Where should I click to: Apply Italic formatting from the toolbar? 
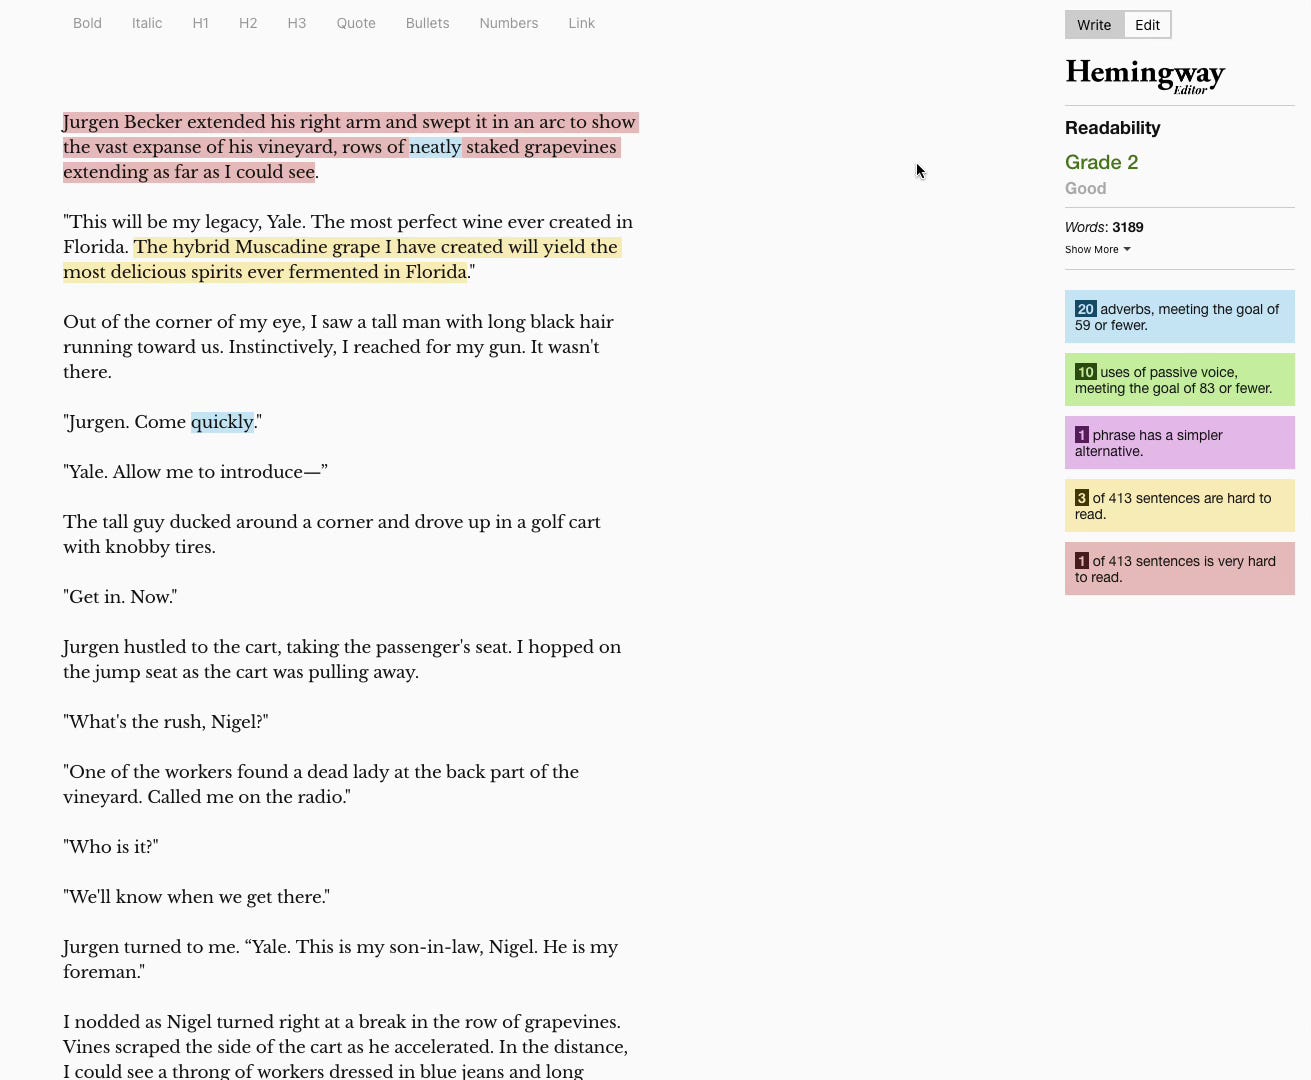click(x=146, y=23)
